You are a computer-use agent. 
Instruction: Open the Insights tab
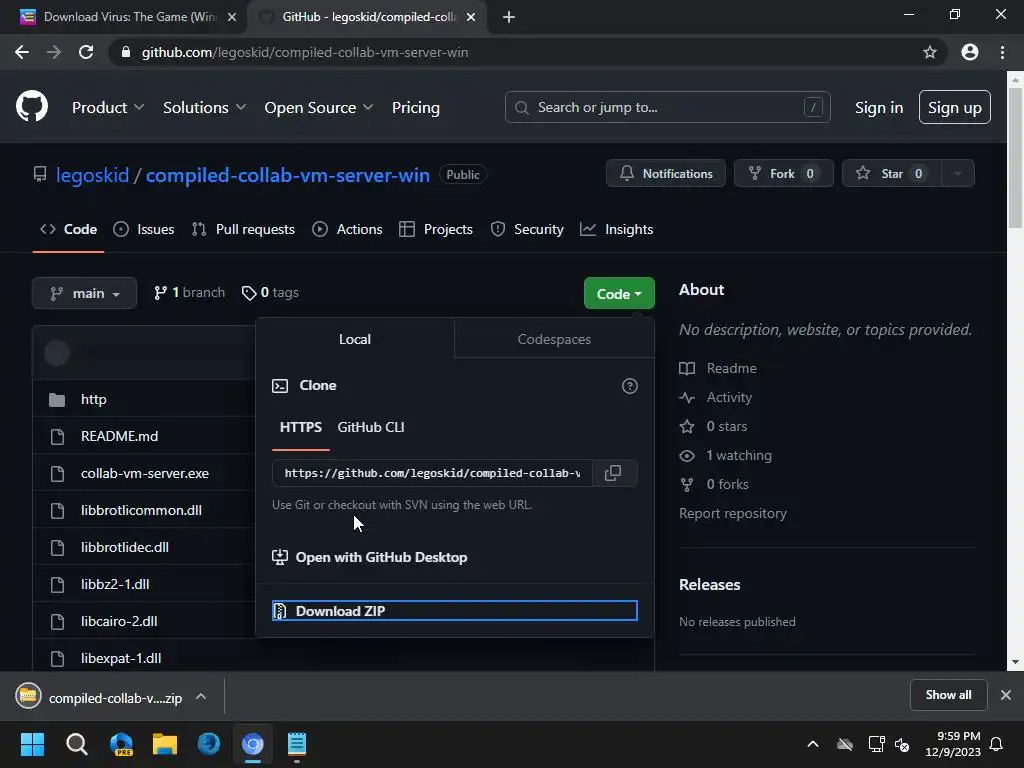pyautogui.click(x=616, y=229)
